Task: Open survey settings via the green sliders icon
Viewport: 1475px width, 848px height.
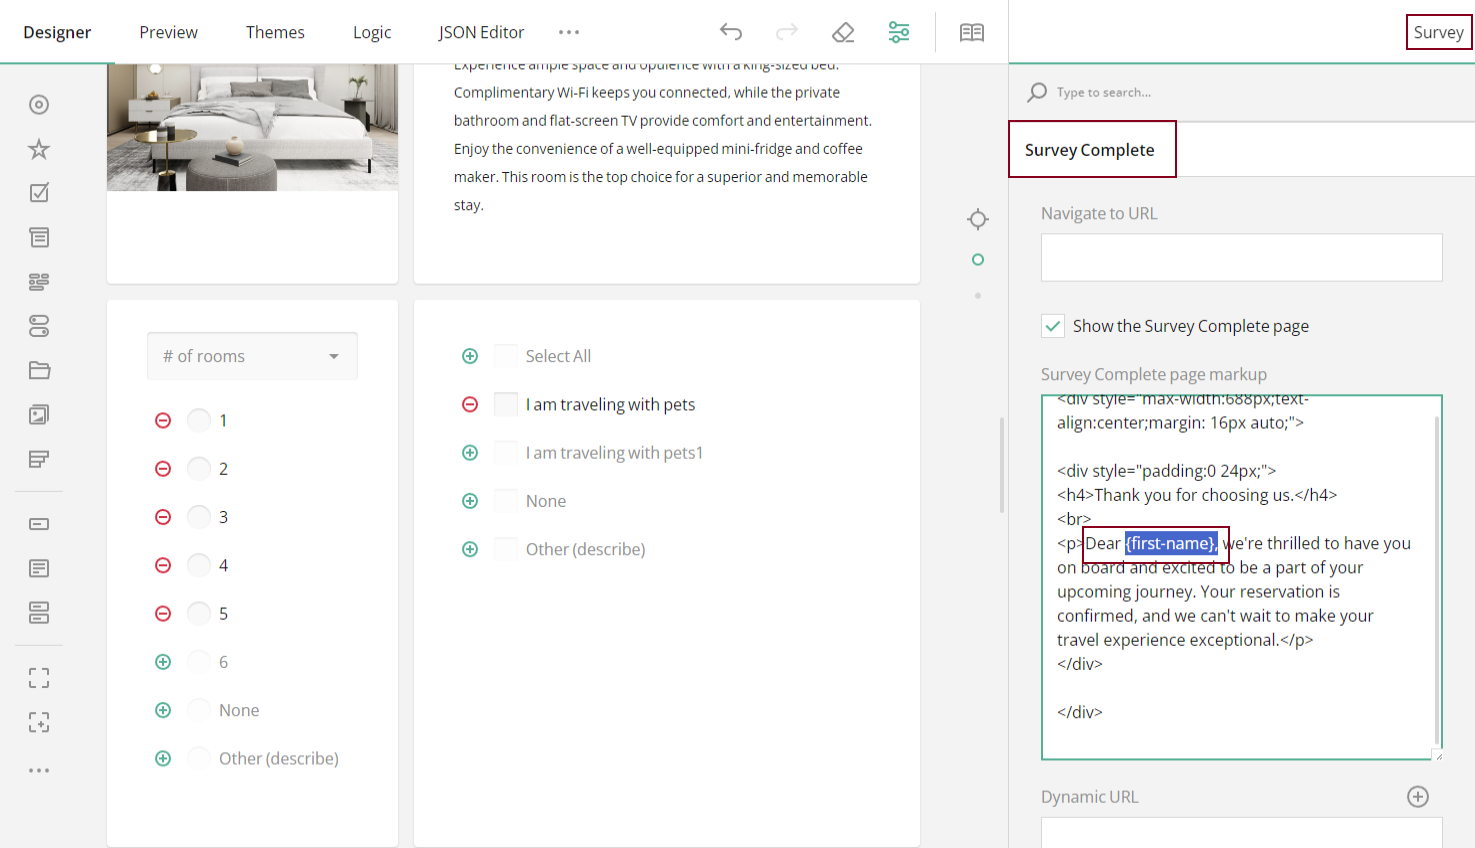Action: pyautogui.click(x=899, y=32)
